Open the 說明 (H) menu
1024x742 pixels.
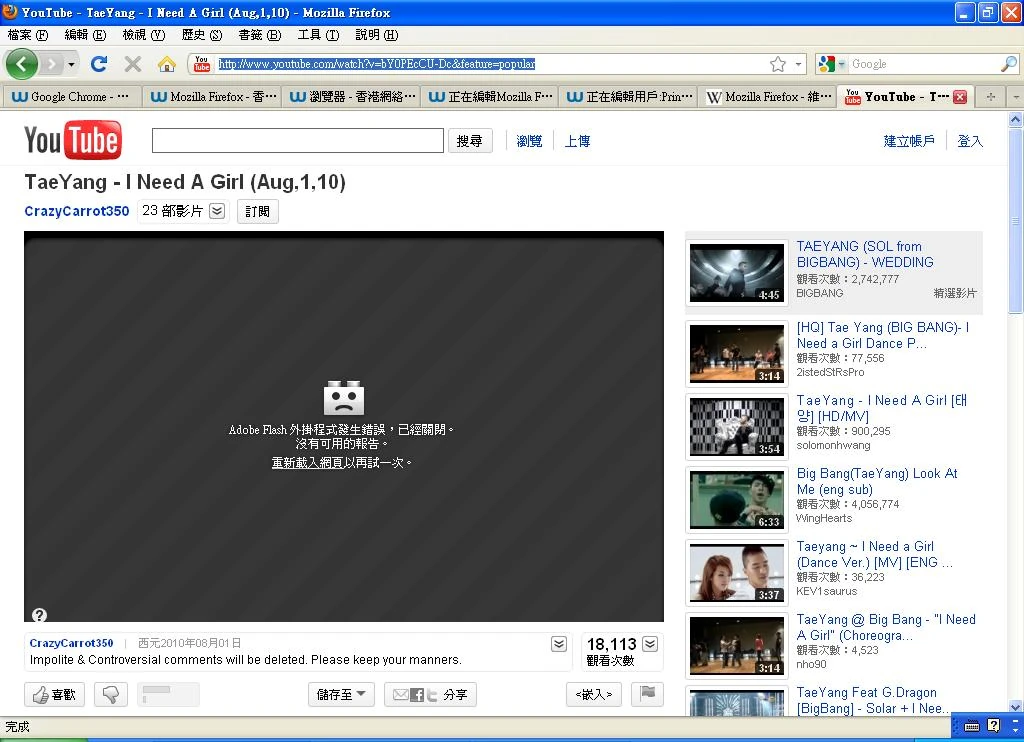click(x=376, y=35)
